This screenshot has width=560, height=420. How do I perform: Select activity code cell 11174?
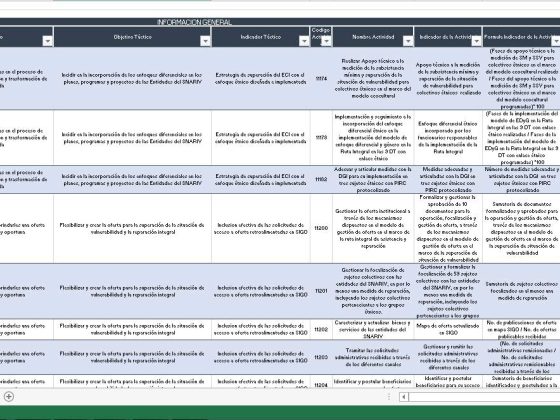pyautogui.click(x=321, y=79)
